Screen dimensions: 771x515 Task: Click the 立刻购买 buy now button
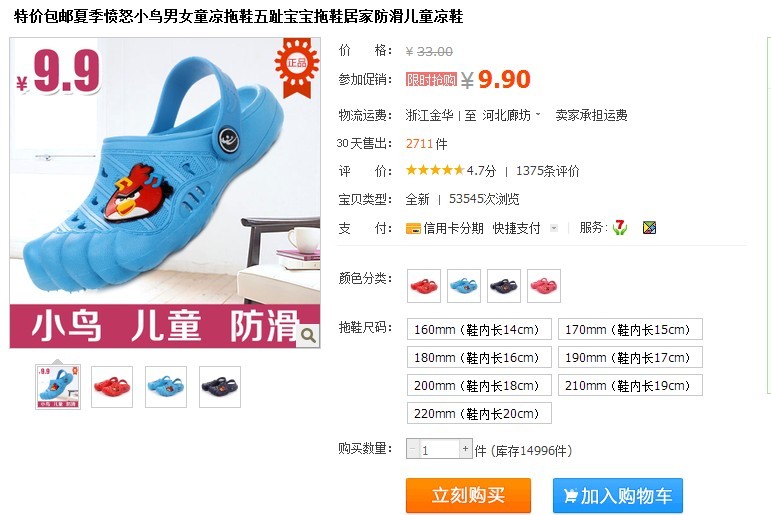tap(468, 495)
